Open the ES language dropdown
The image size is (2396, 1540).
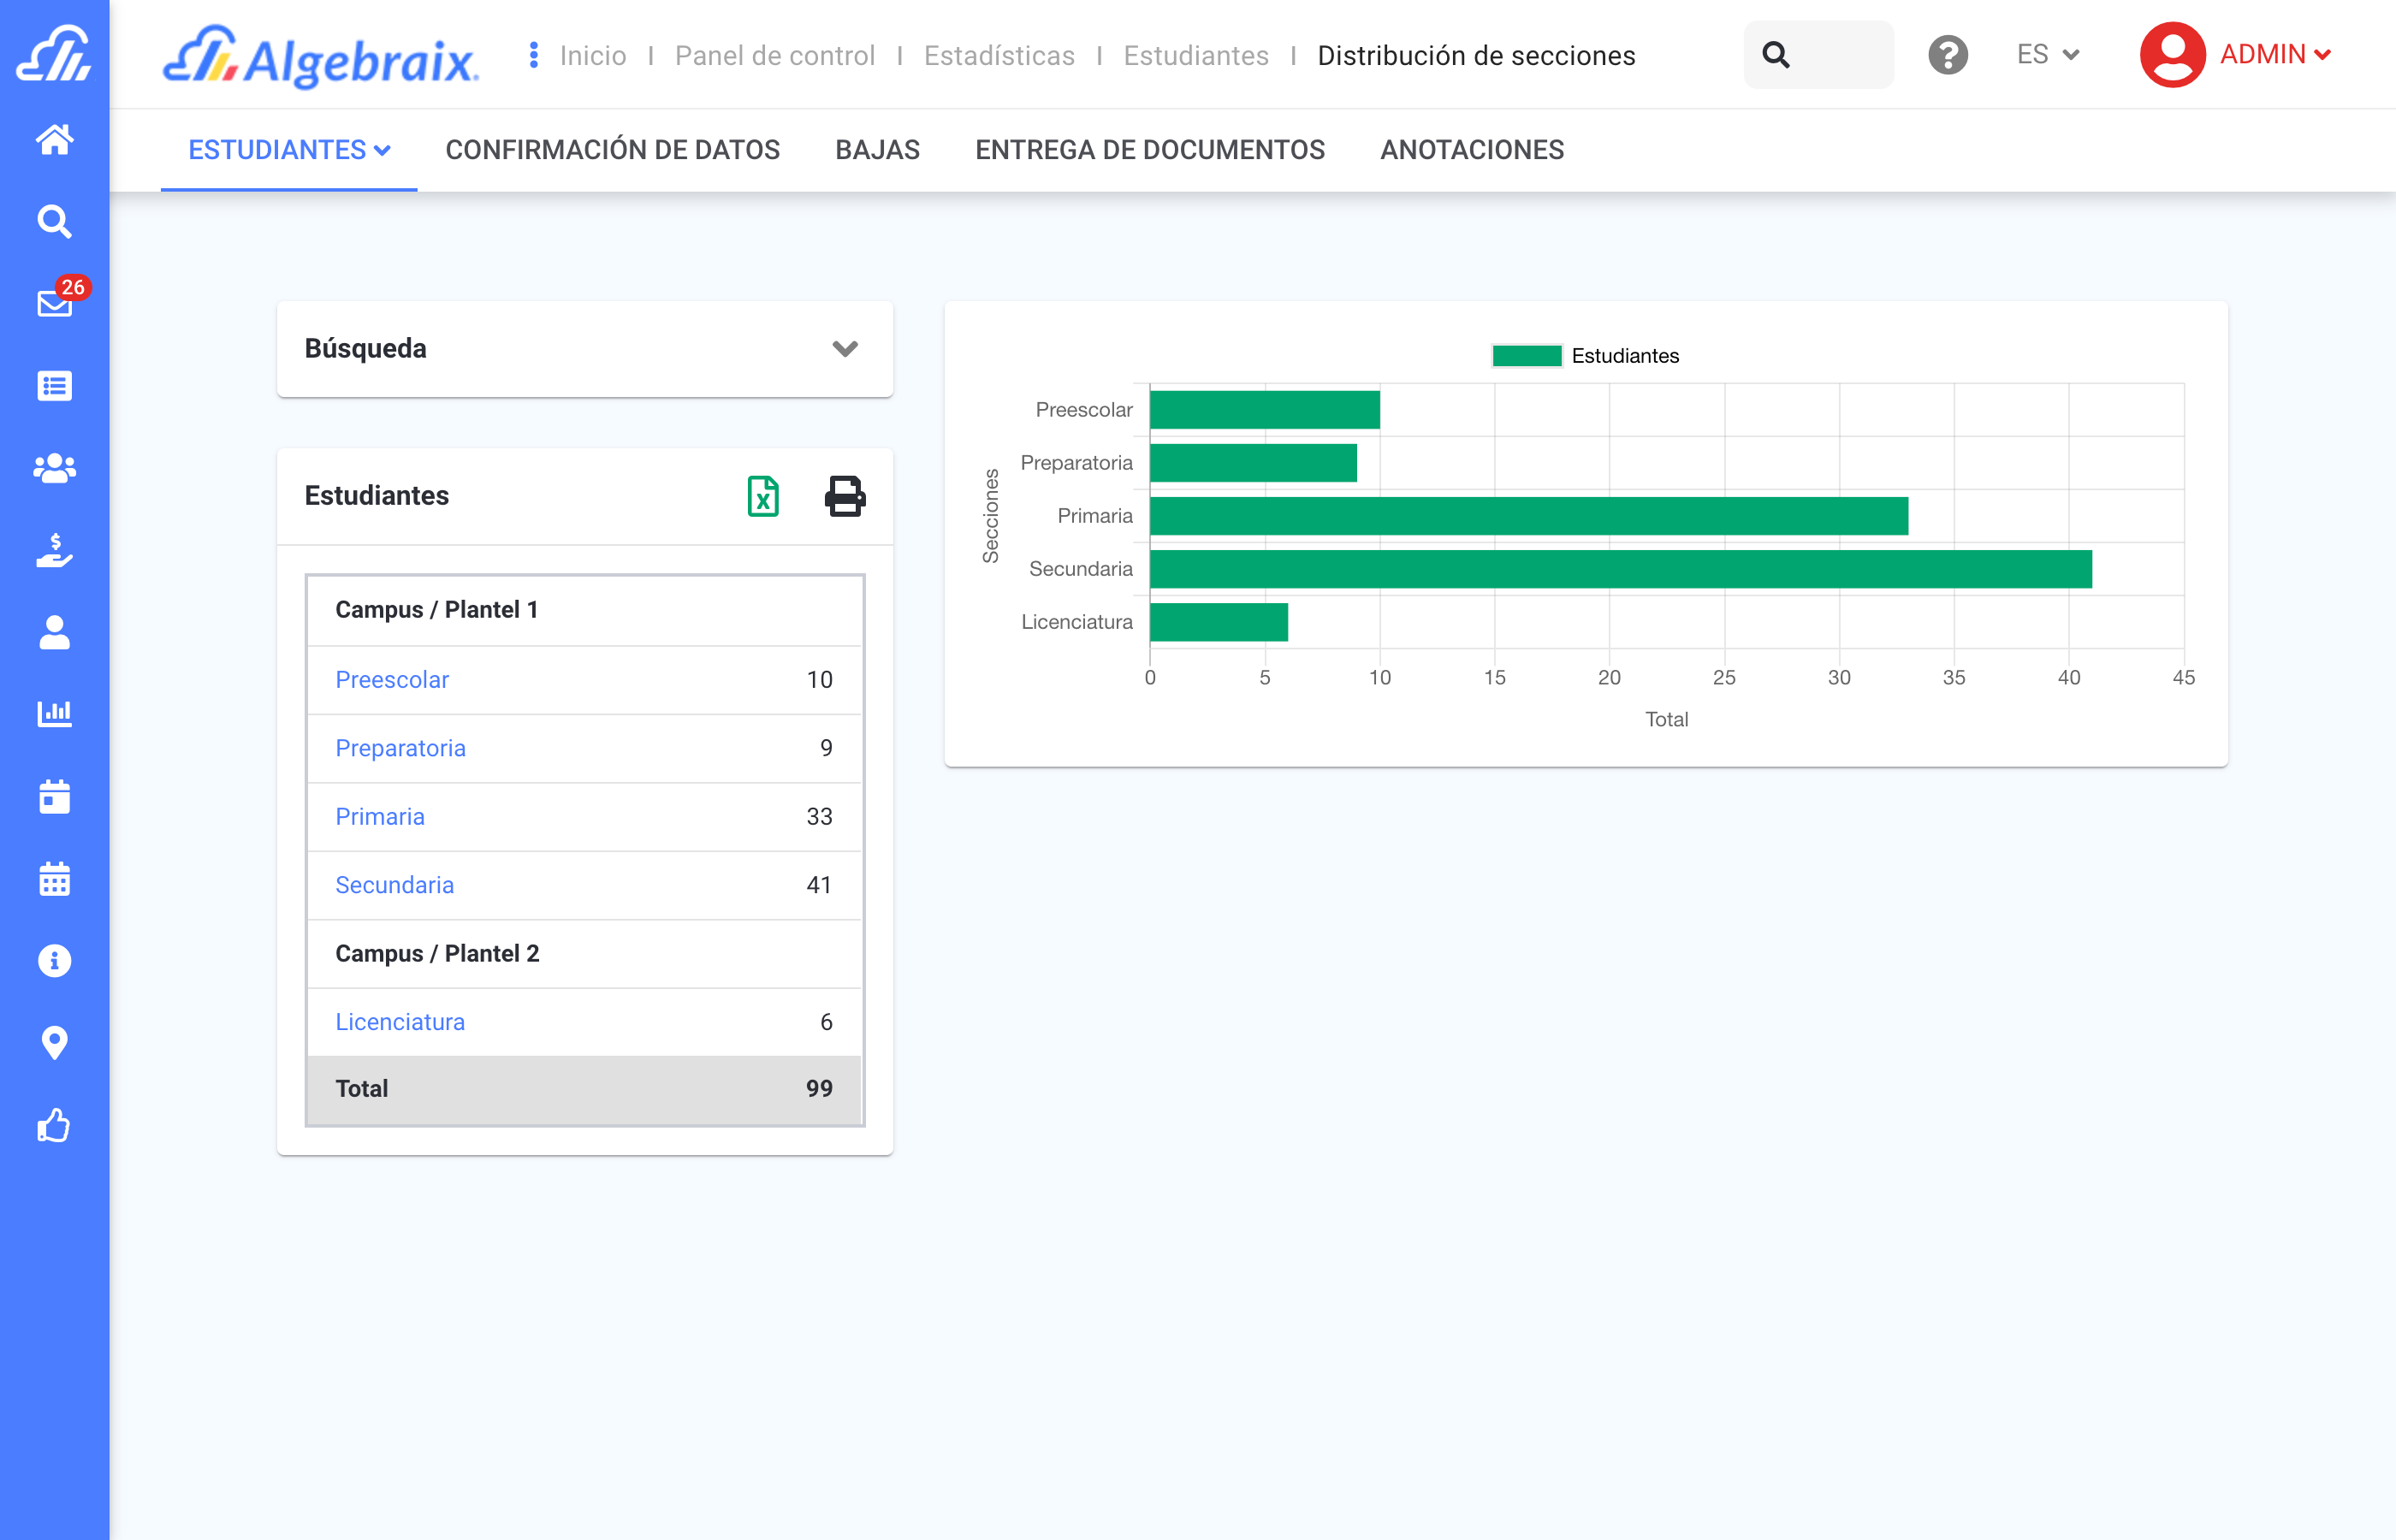click(2047, 55)
